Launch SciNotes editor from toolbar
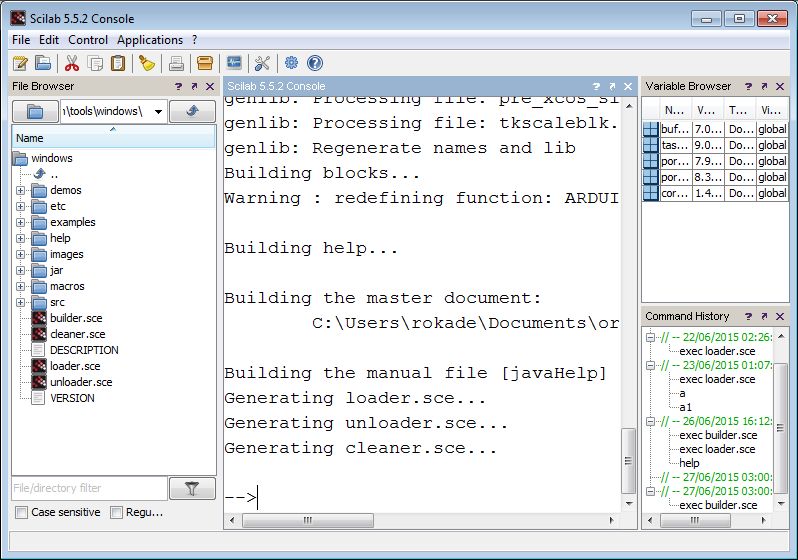 (20, 63)
